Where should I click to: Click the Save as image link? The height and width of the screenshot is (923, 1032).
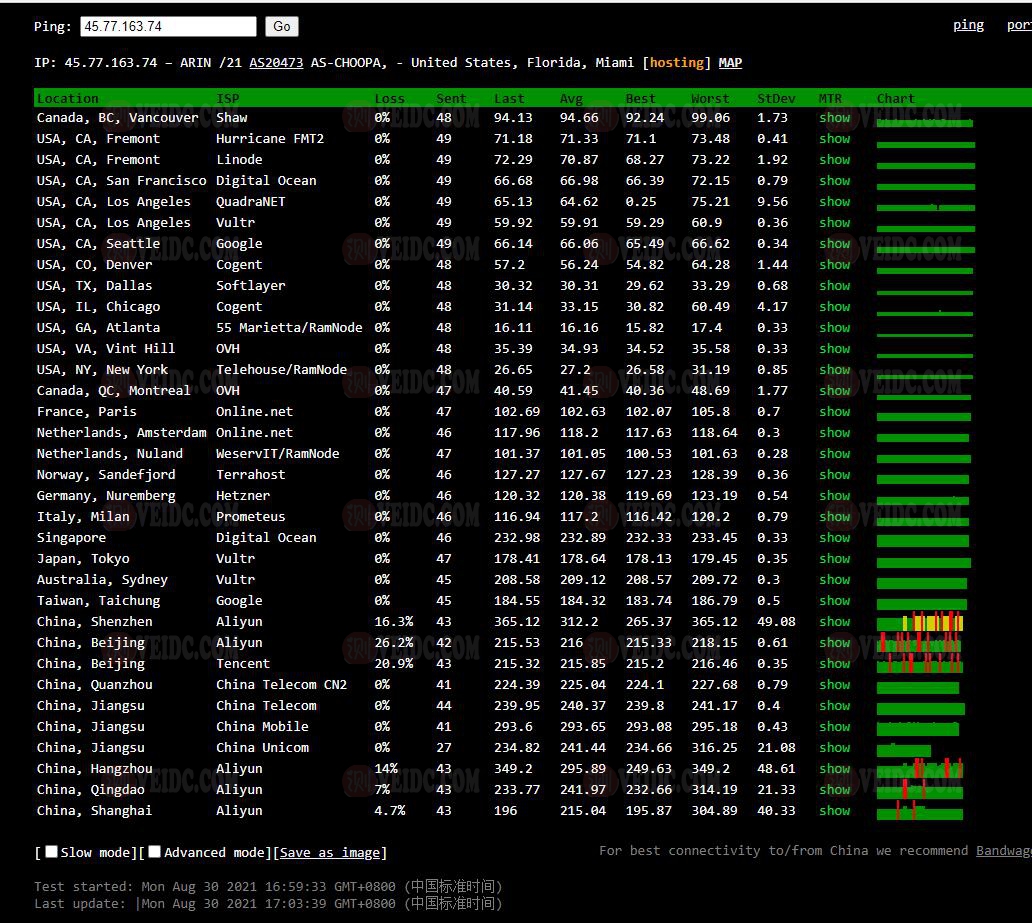tap(329, 853)
